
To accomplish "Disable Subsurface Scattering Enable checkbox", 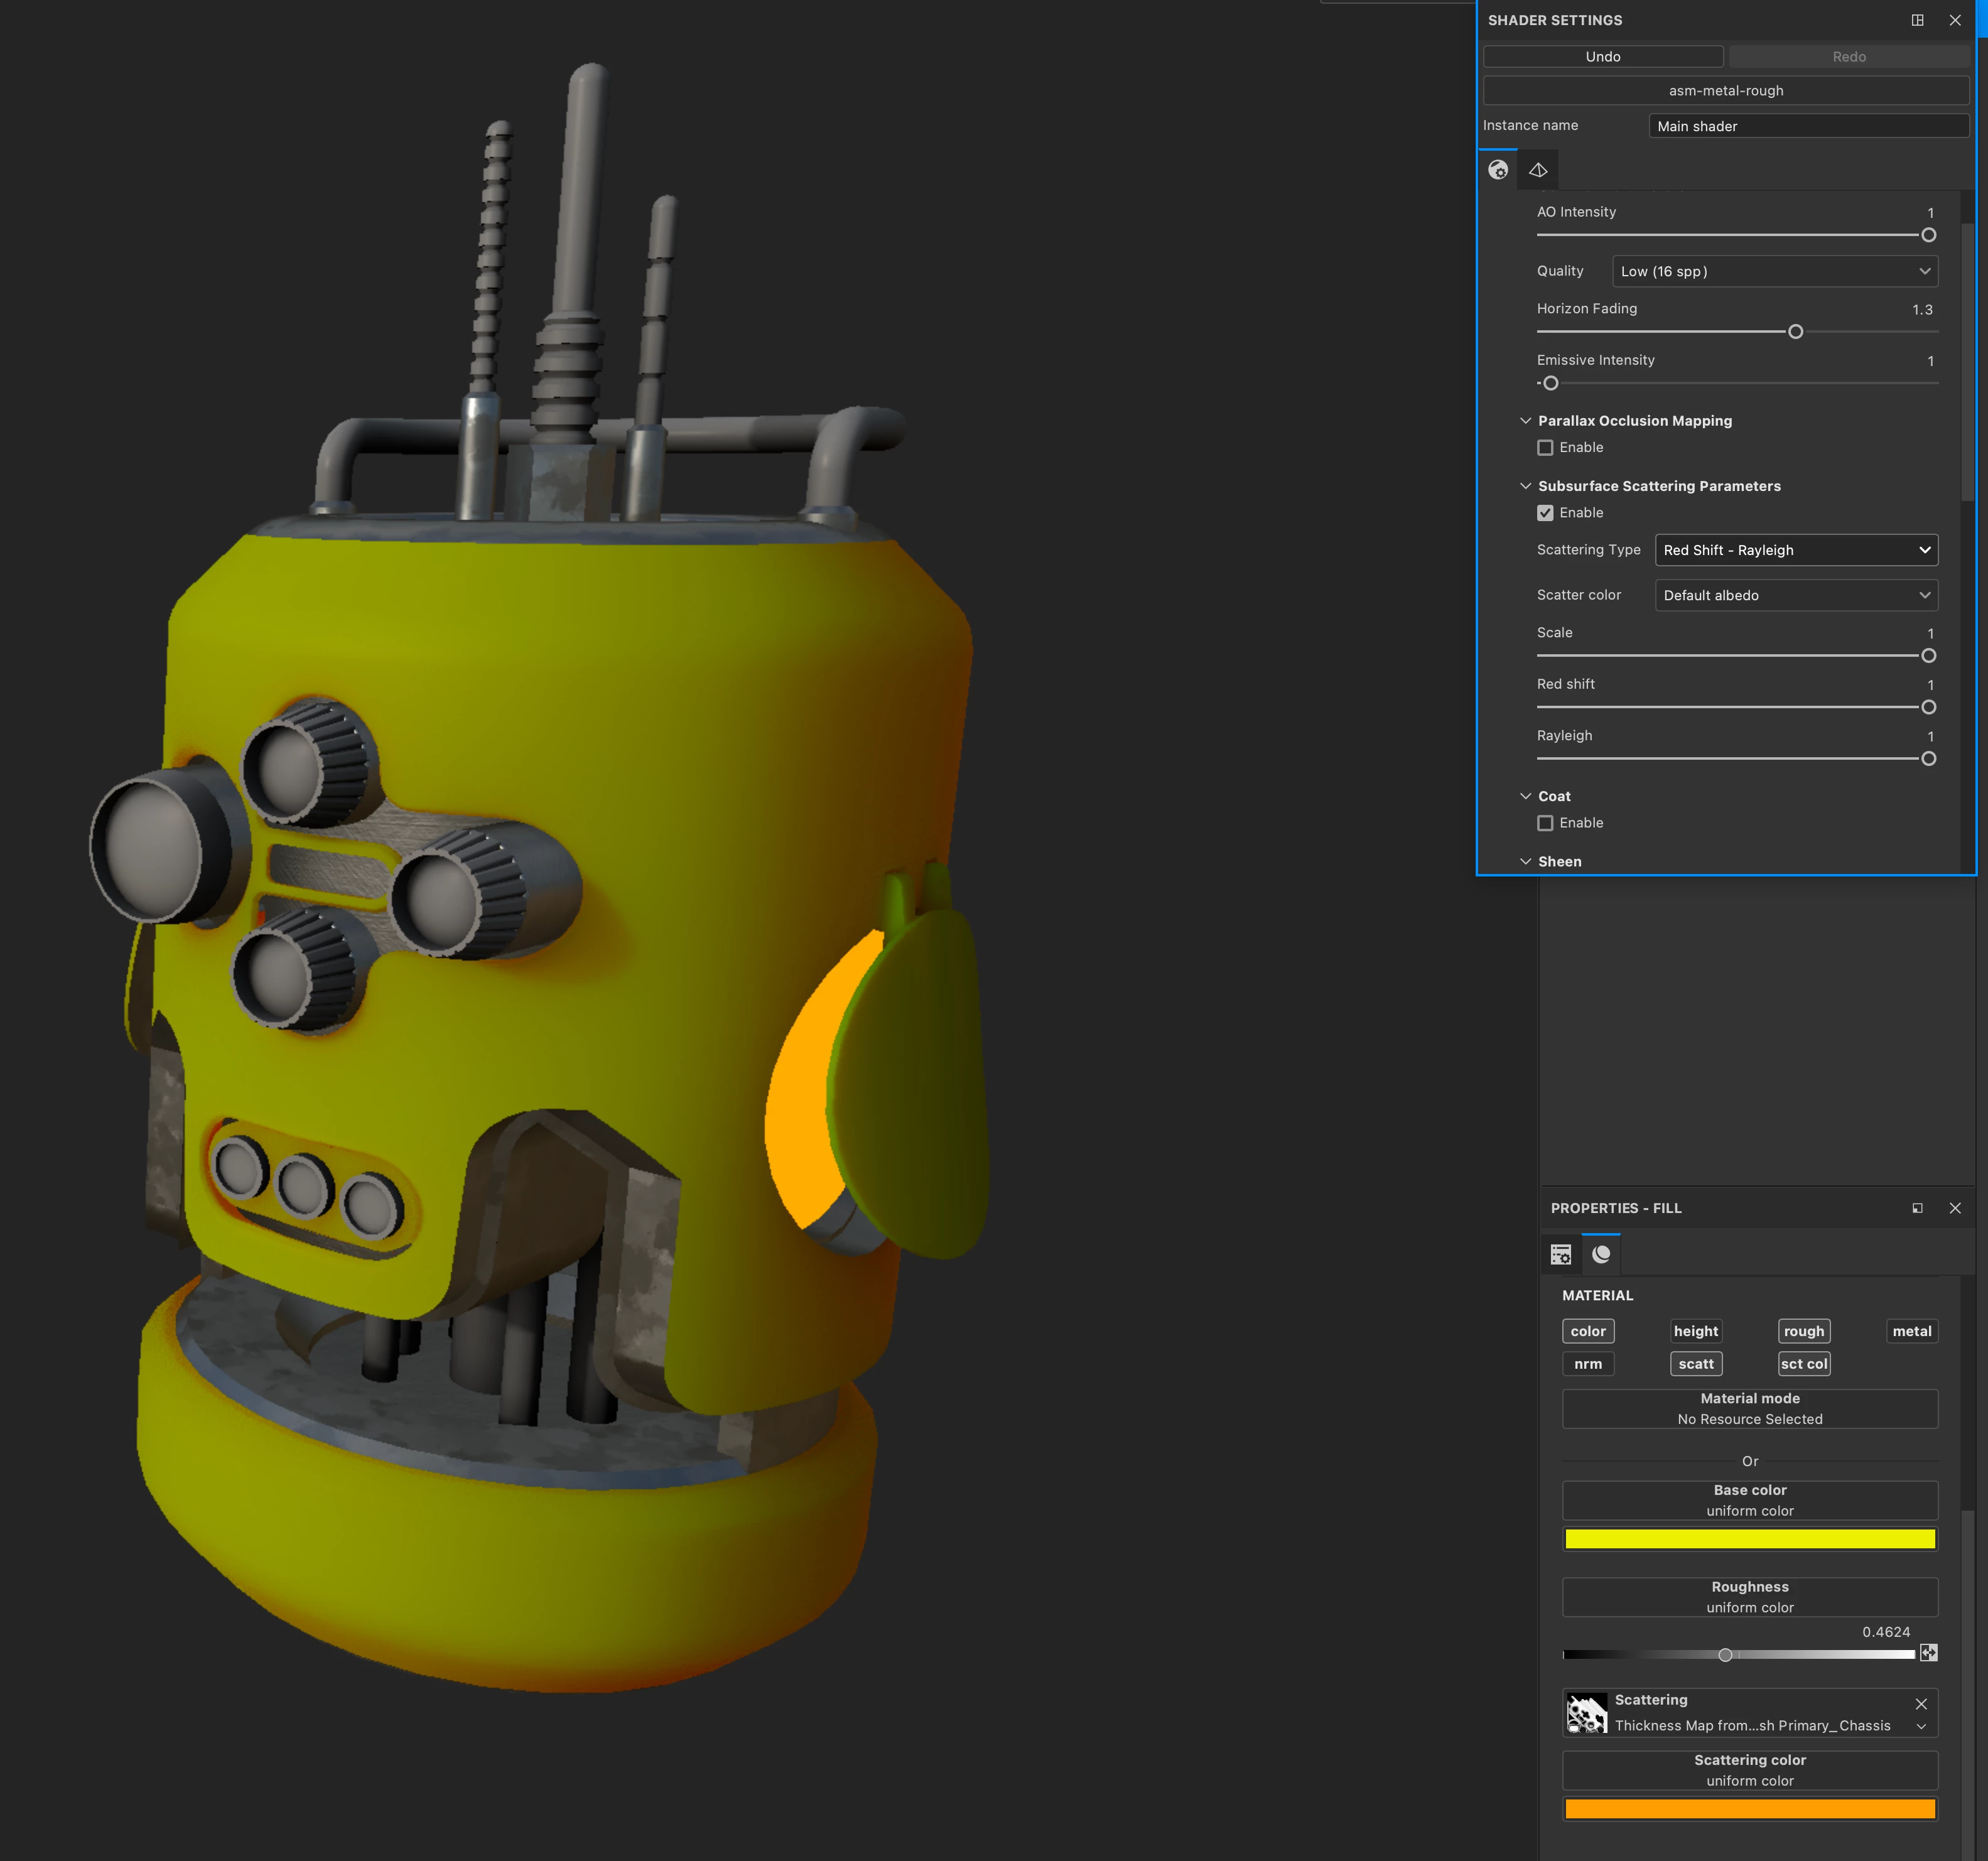I will [1545, 513].
